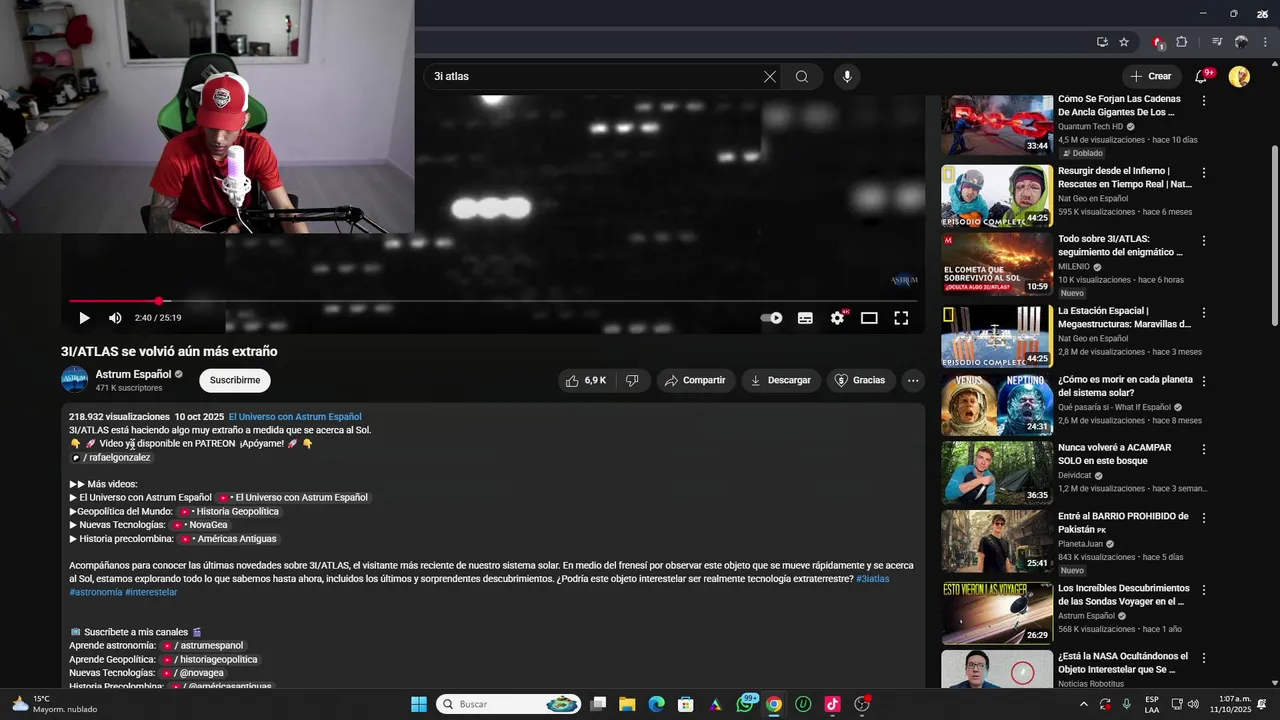Open YouTube notifications bell
This screenshot has height=720, width=1280.
tap(1202, 77)
